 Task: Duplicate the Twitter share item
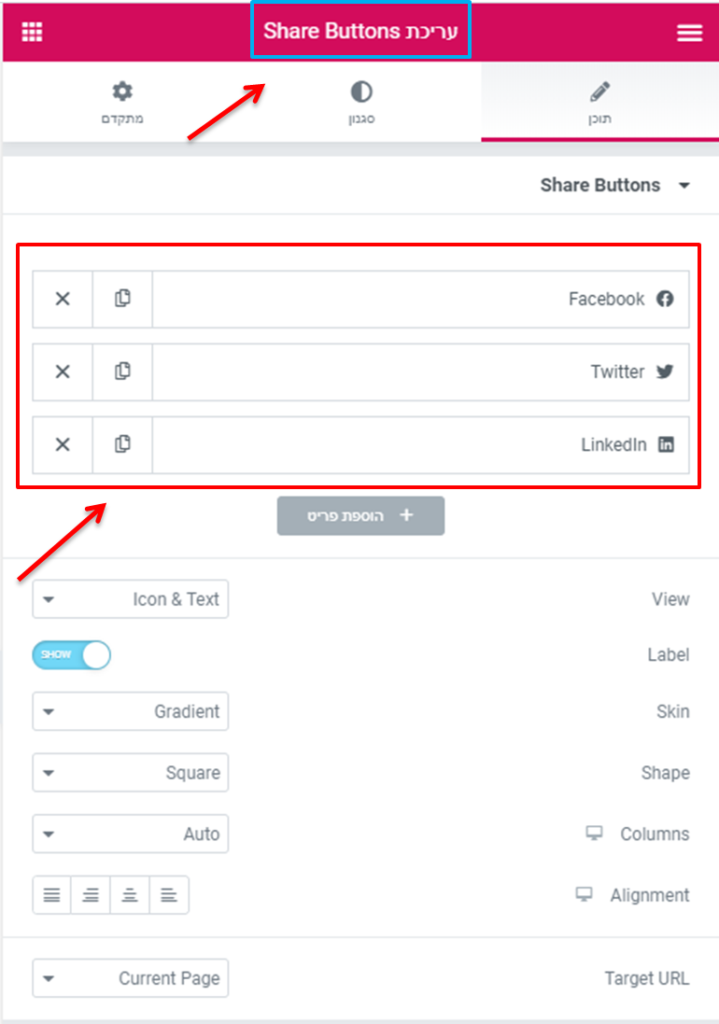[122, 372]
